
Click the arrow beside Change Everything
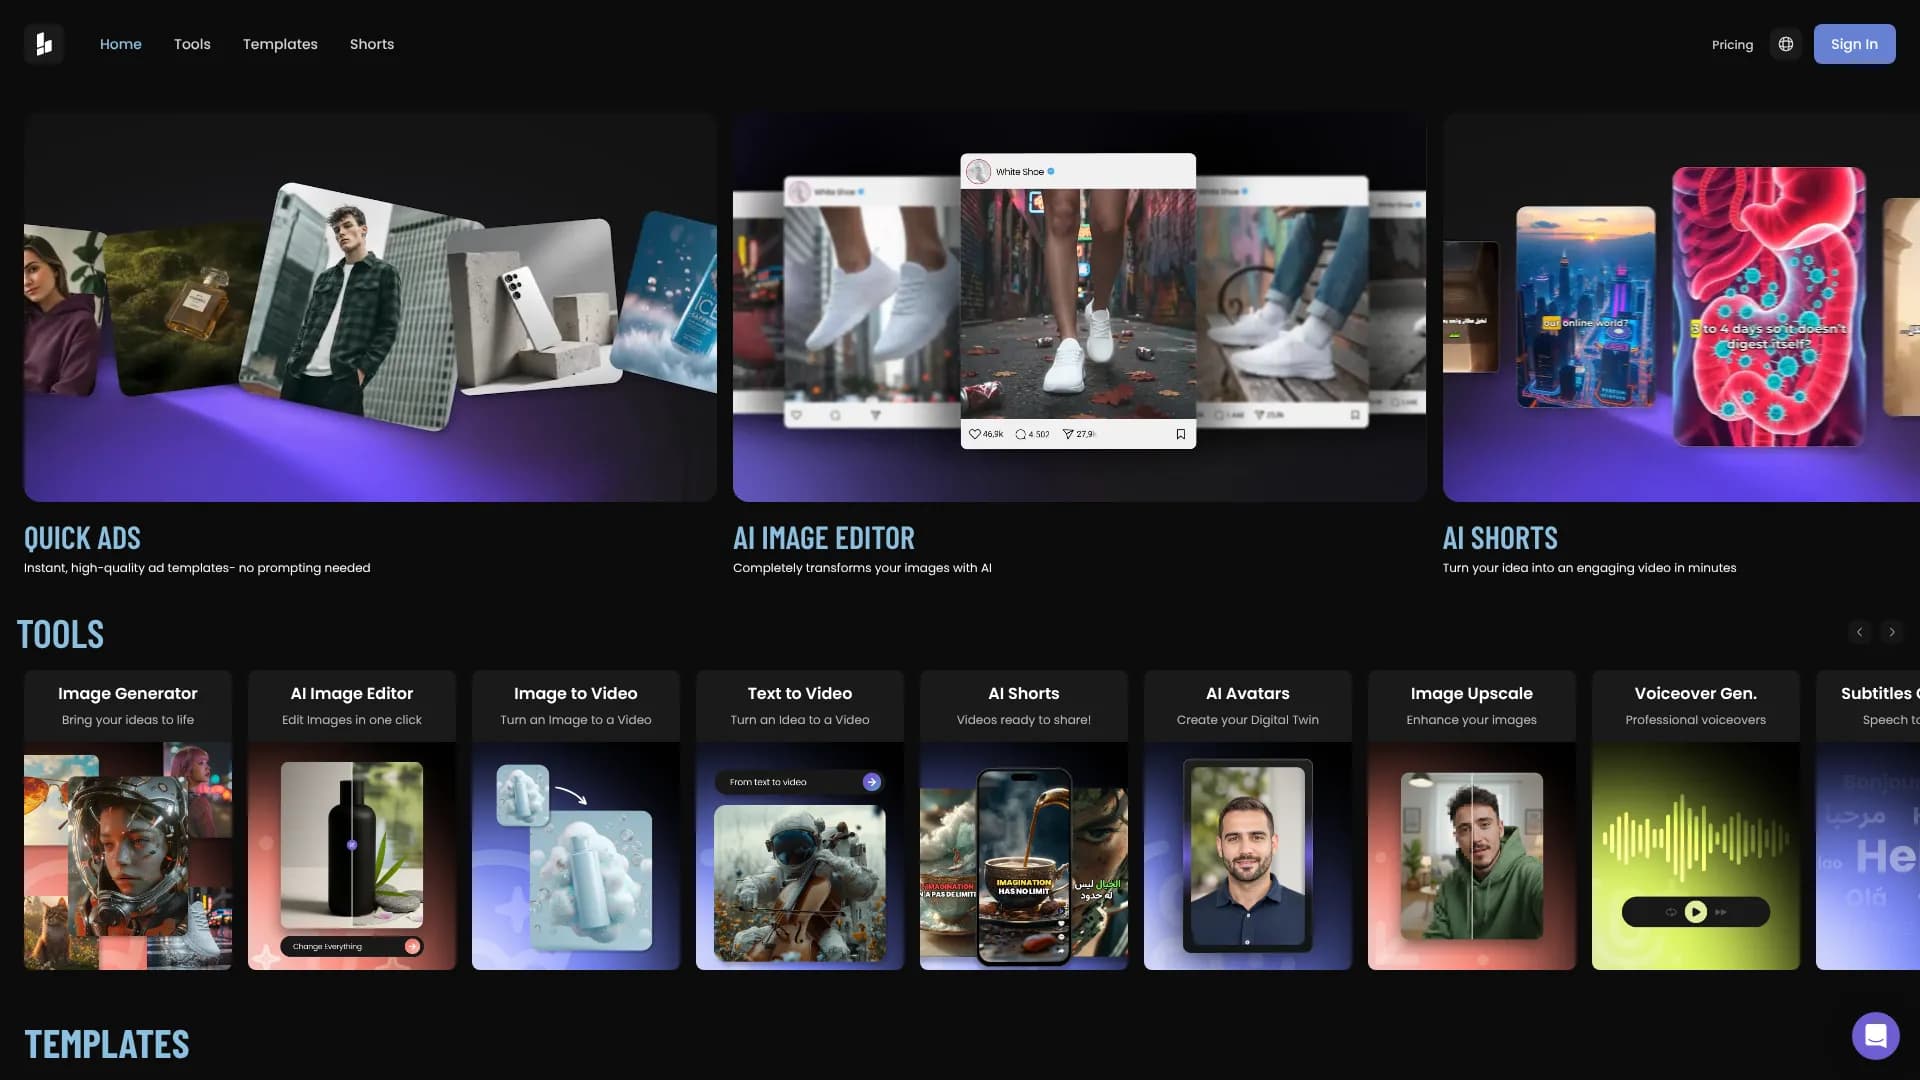click(x=412, y=946)
